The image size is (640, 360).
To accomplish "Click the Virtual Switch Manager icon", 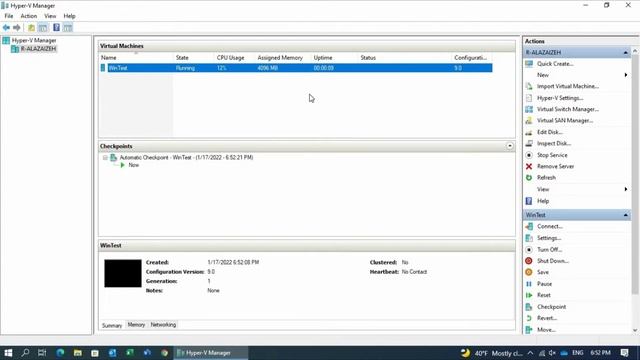I will (x=529, y=109).
